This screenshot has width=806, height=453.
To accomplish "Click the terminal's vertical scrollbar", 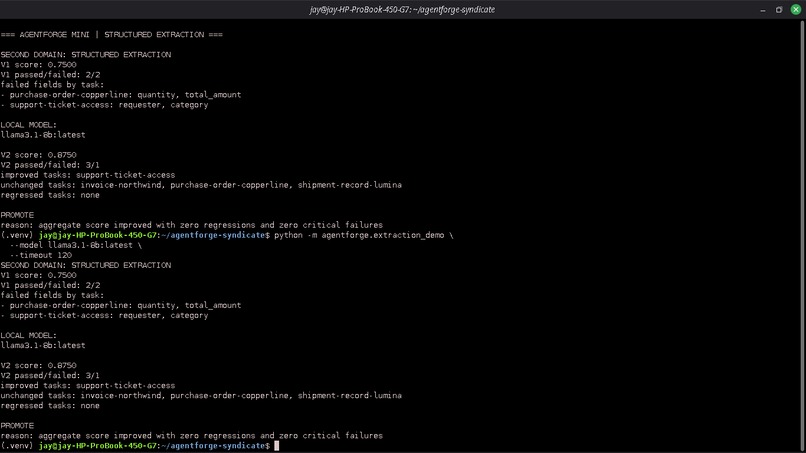I will tap(803, 235).
